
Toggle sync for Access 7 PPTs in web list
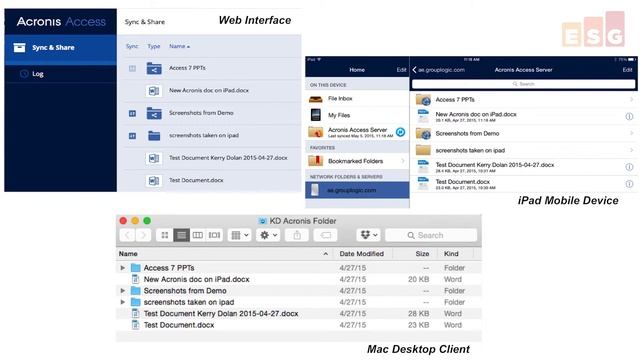click(x=132, y=69)
